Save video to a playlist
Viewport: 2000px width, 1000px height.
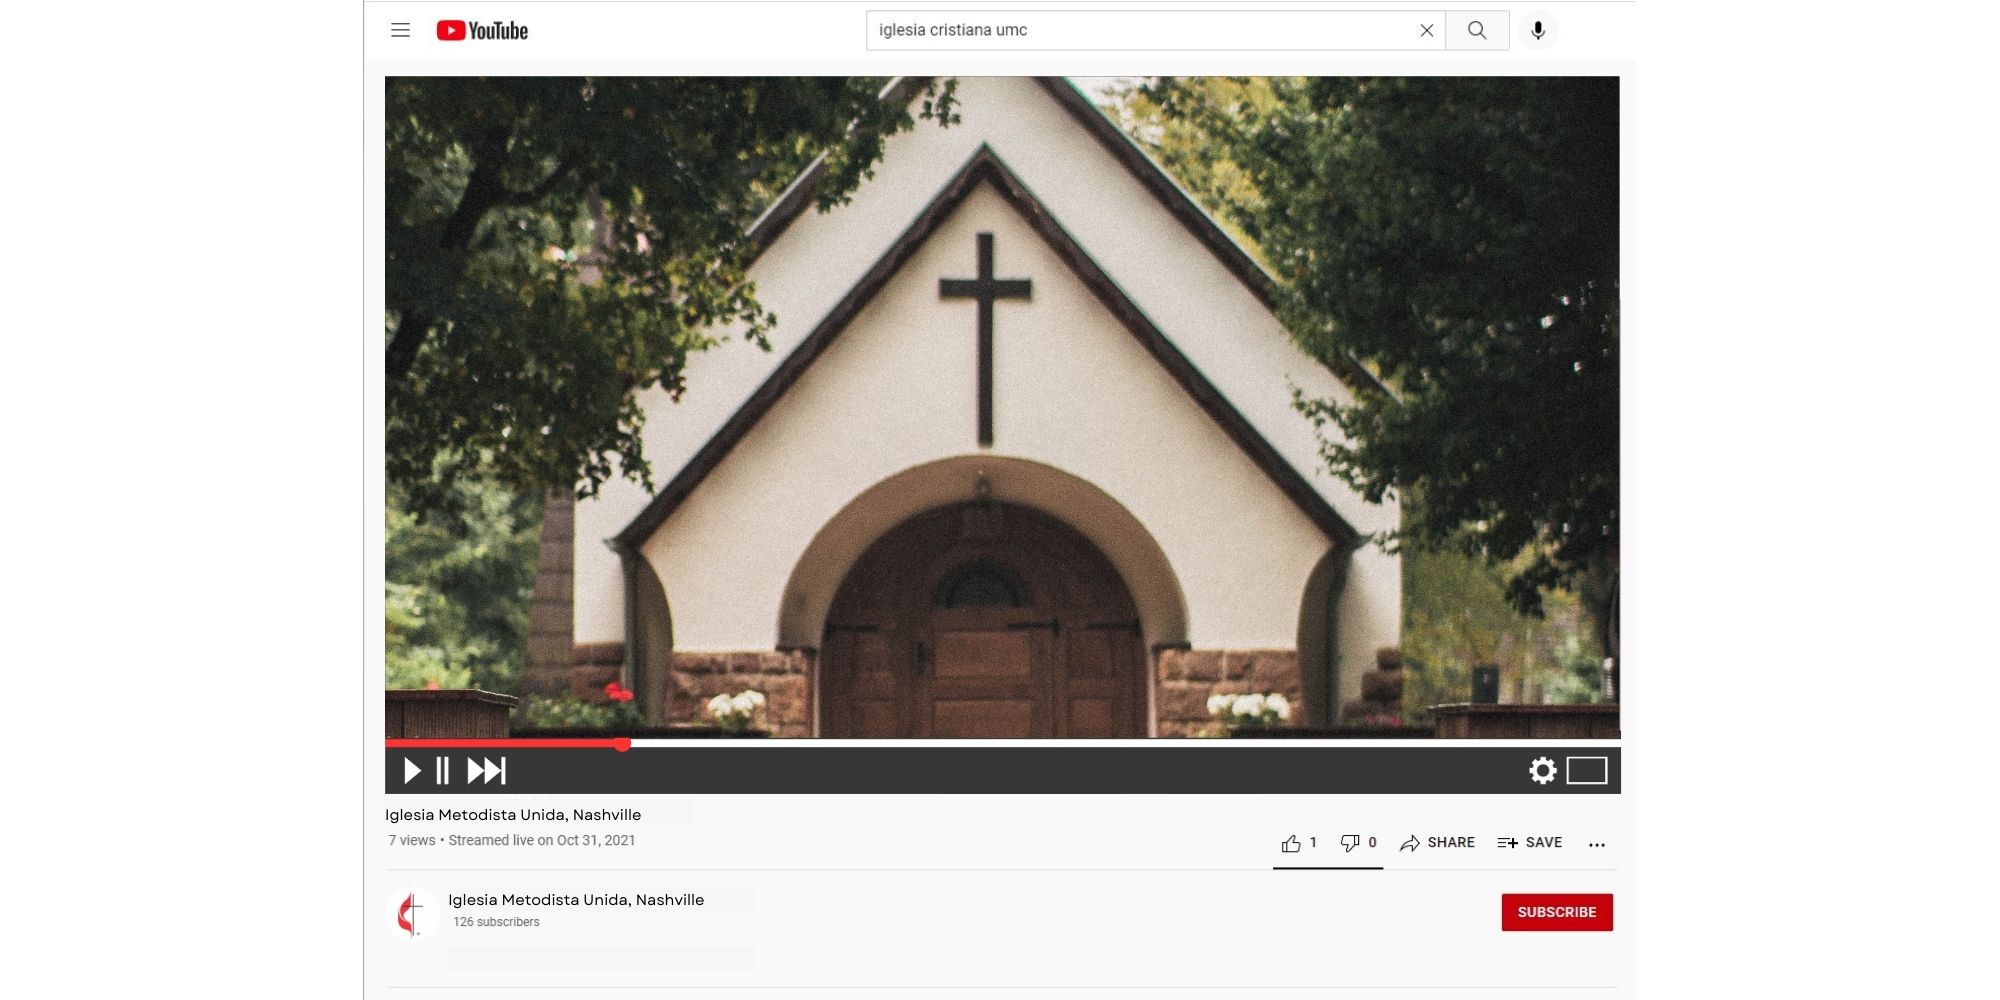click(1529, 843)
